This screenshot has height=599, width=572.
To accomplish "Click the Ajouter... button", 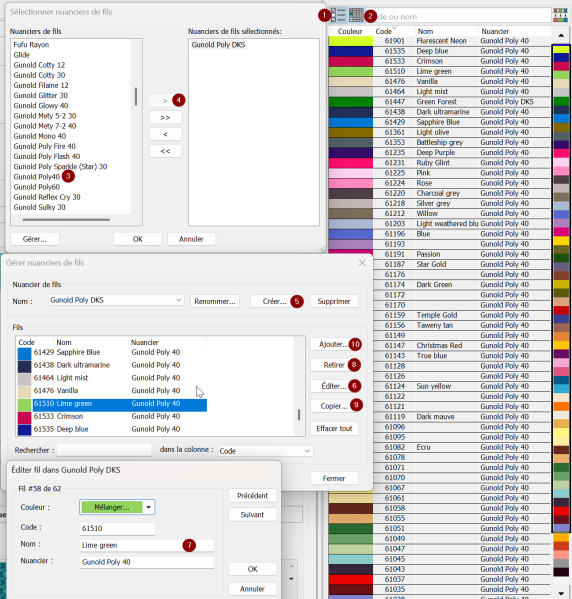I will point(334,344).
